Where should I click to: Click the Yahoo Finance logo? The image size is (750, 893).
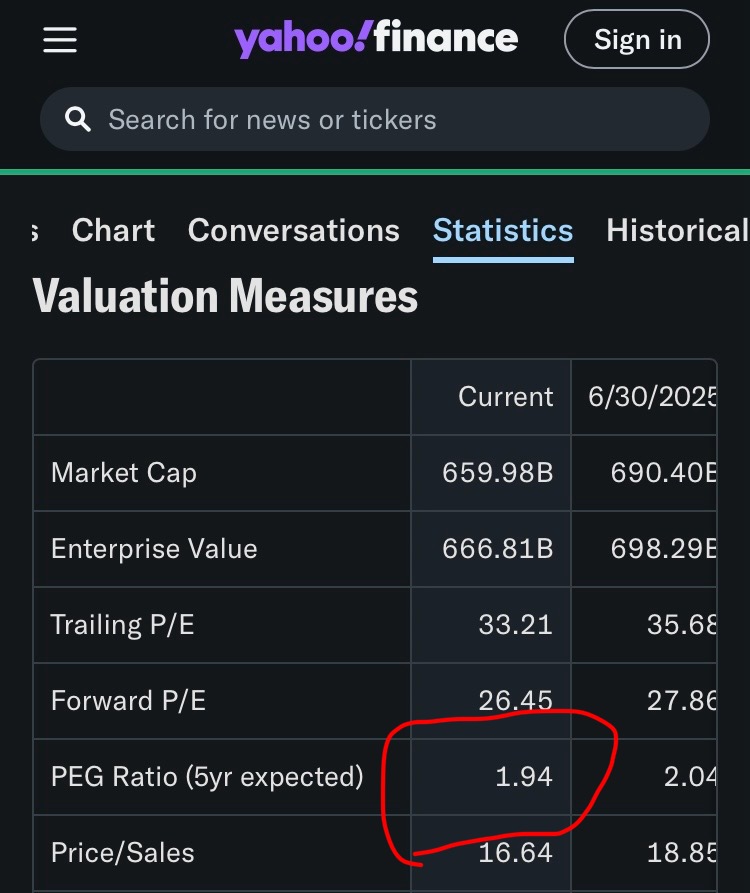coord(376,40)
